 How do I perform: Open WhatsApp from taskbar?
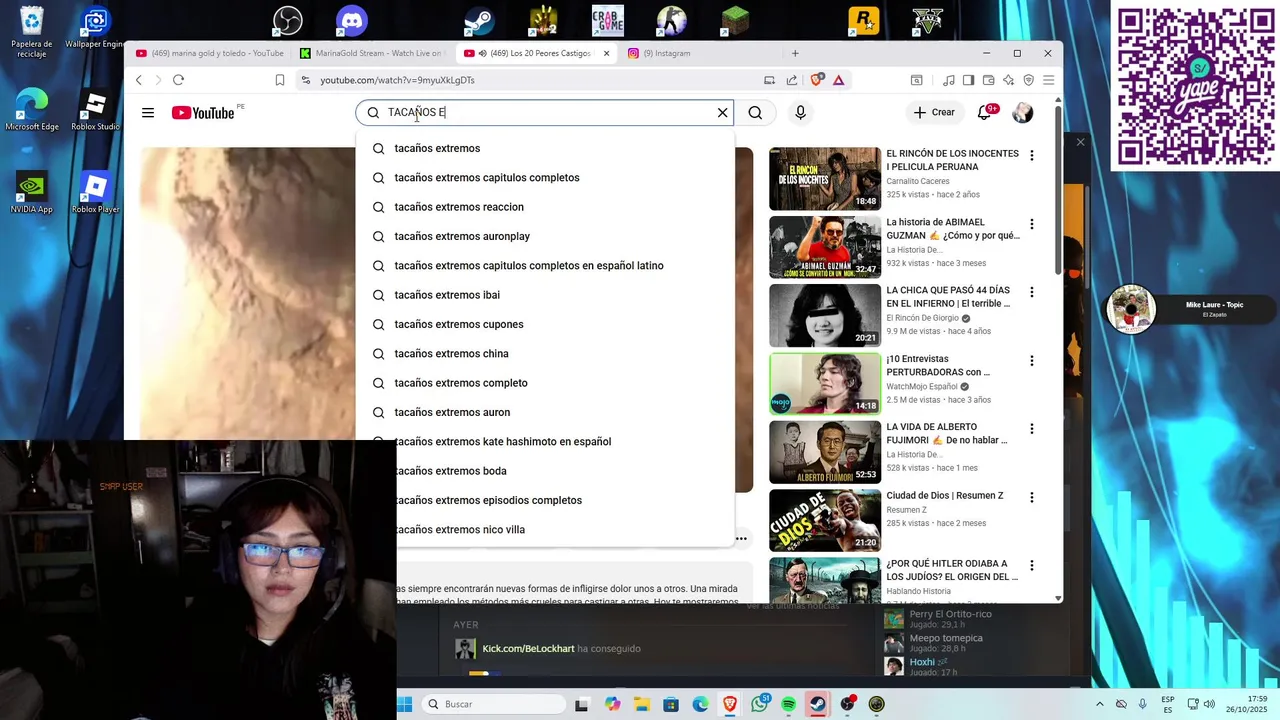[760, 704]
